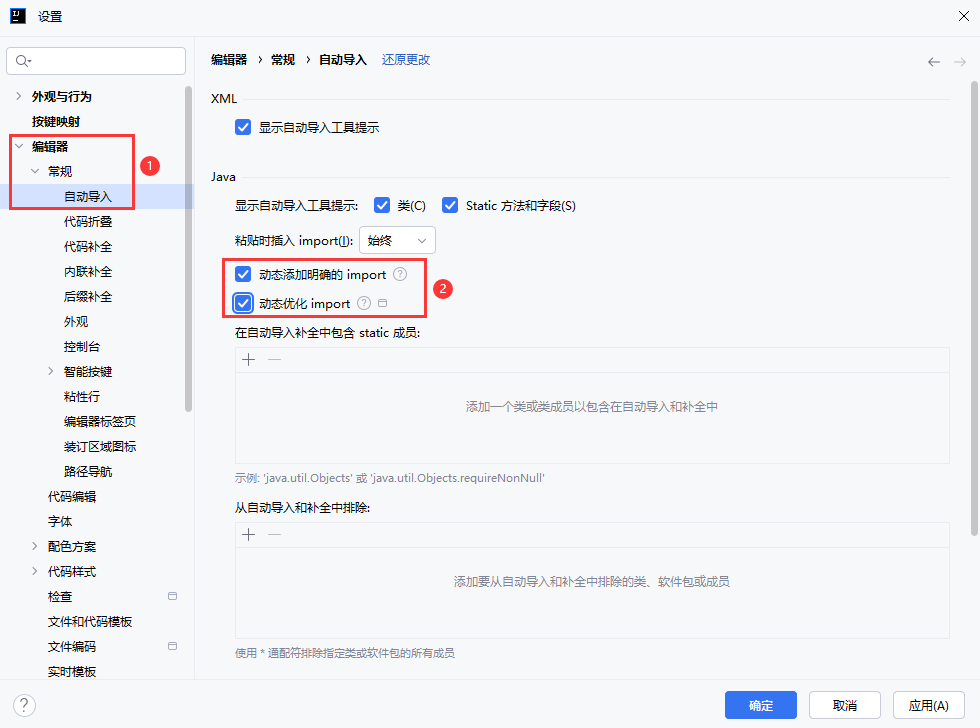
Task: Click the 取消 button
Action: click(x=844, y=705)
